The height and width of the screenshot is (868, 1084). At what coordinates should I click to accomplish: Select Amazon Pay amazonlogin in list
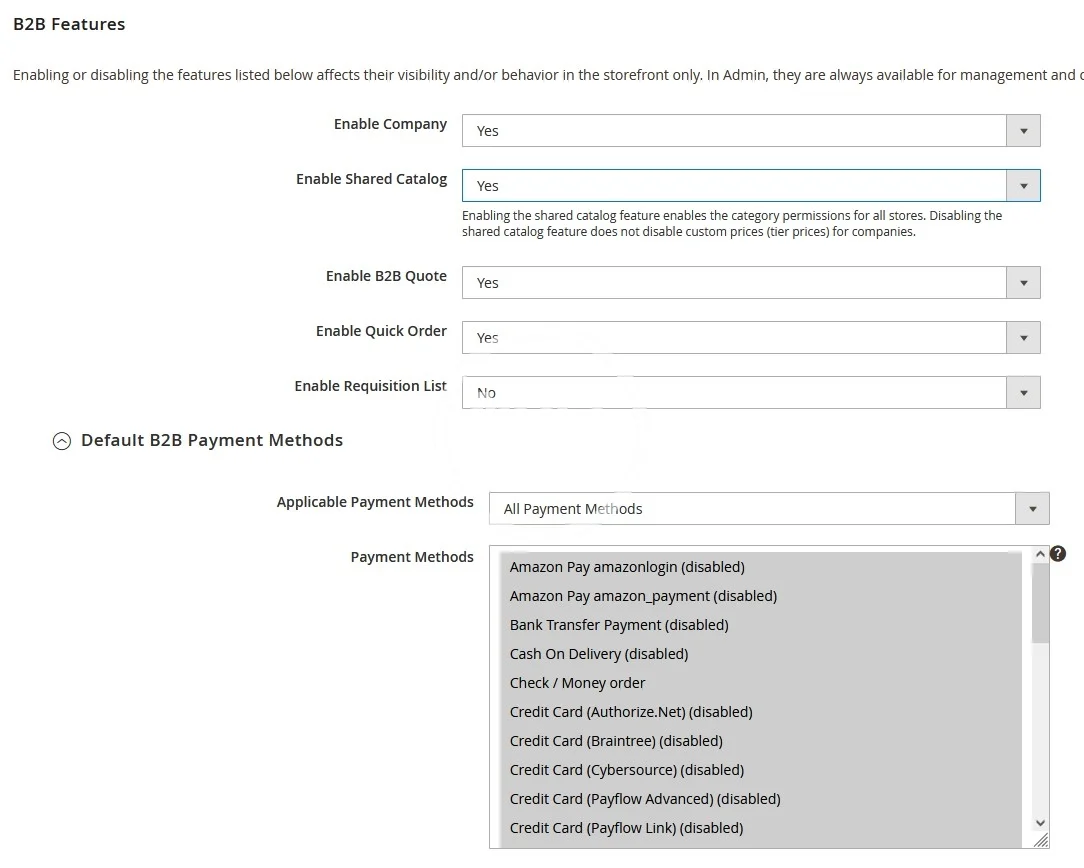tap(627, 567)
